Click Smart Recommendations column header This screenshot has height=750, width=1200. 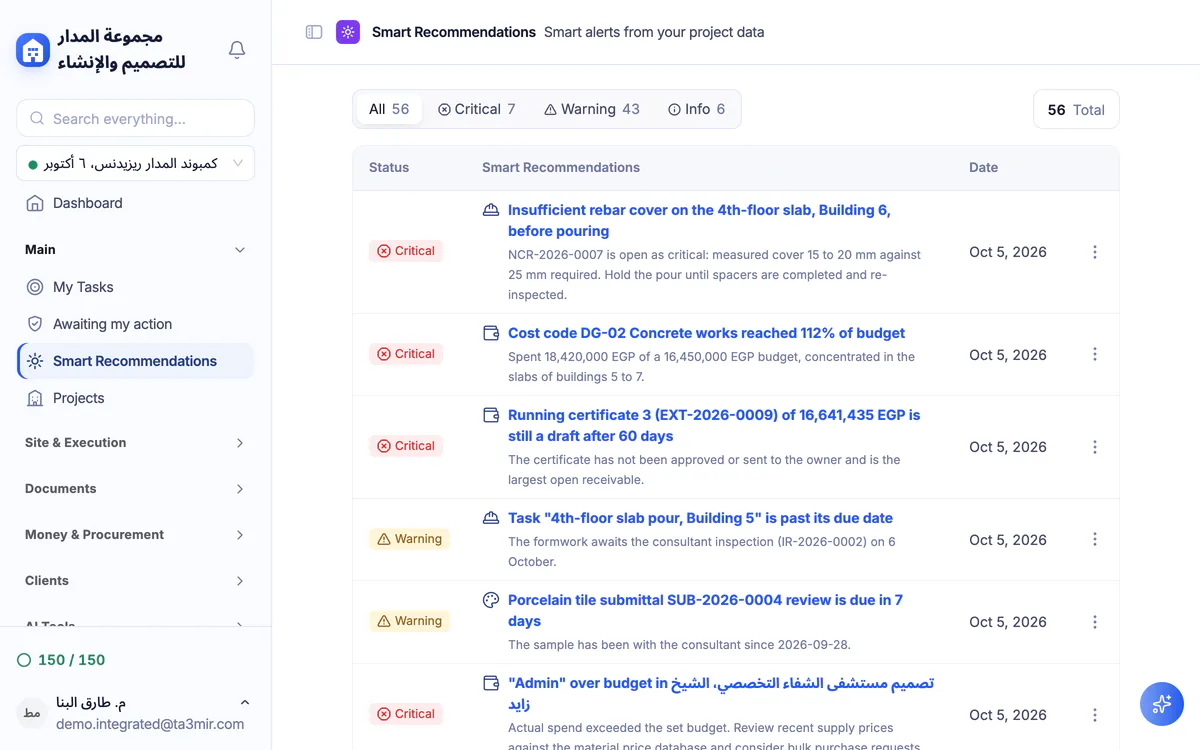click(561, 167)
